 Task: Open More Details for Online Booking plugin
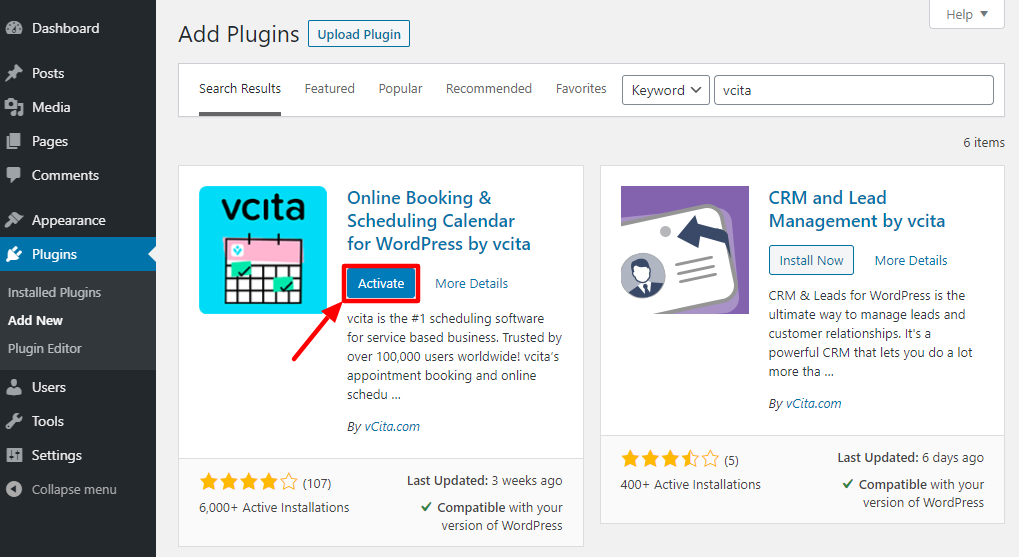click(471, 283)
